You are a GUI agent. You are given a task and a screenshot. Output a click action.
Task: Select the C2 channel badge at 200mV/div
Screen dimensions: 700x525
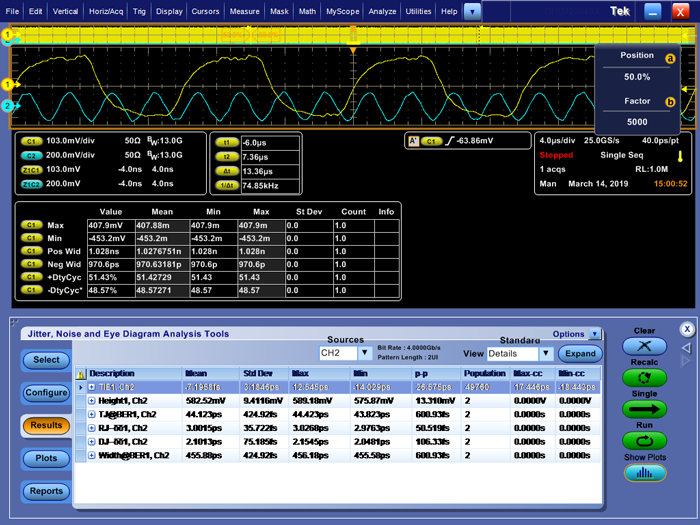[x=30, y=155]
